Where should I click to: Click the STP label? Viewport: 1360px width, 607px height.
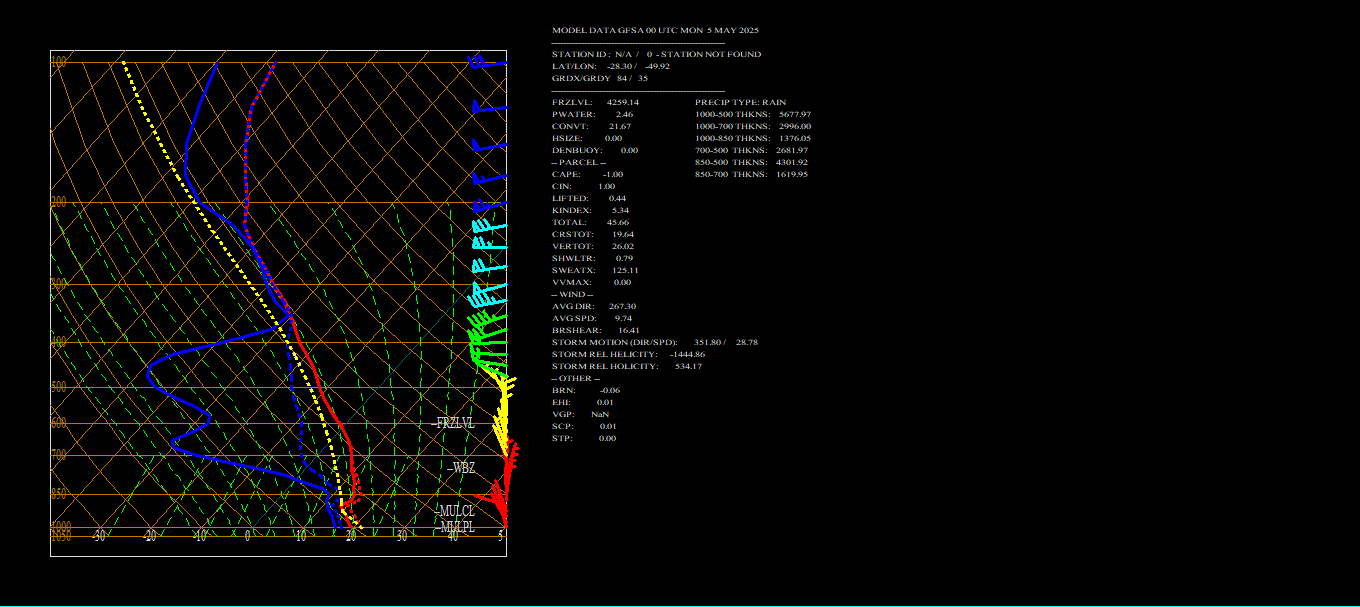[561, 438]
